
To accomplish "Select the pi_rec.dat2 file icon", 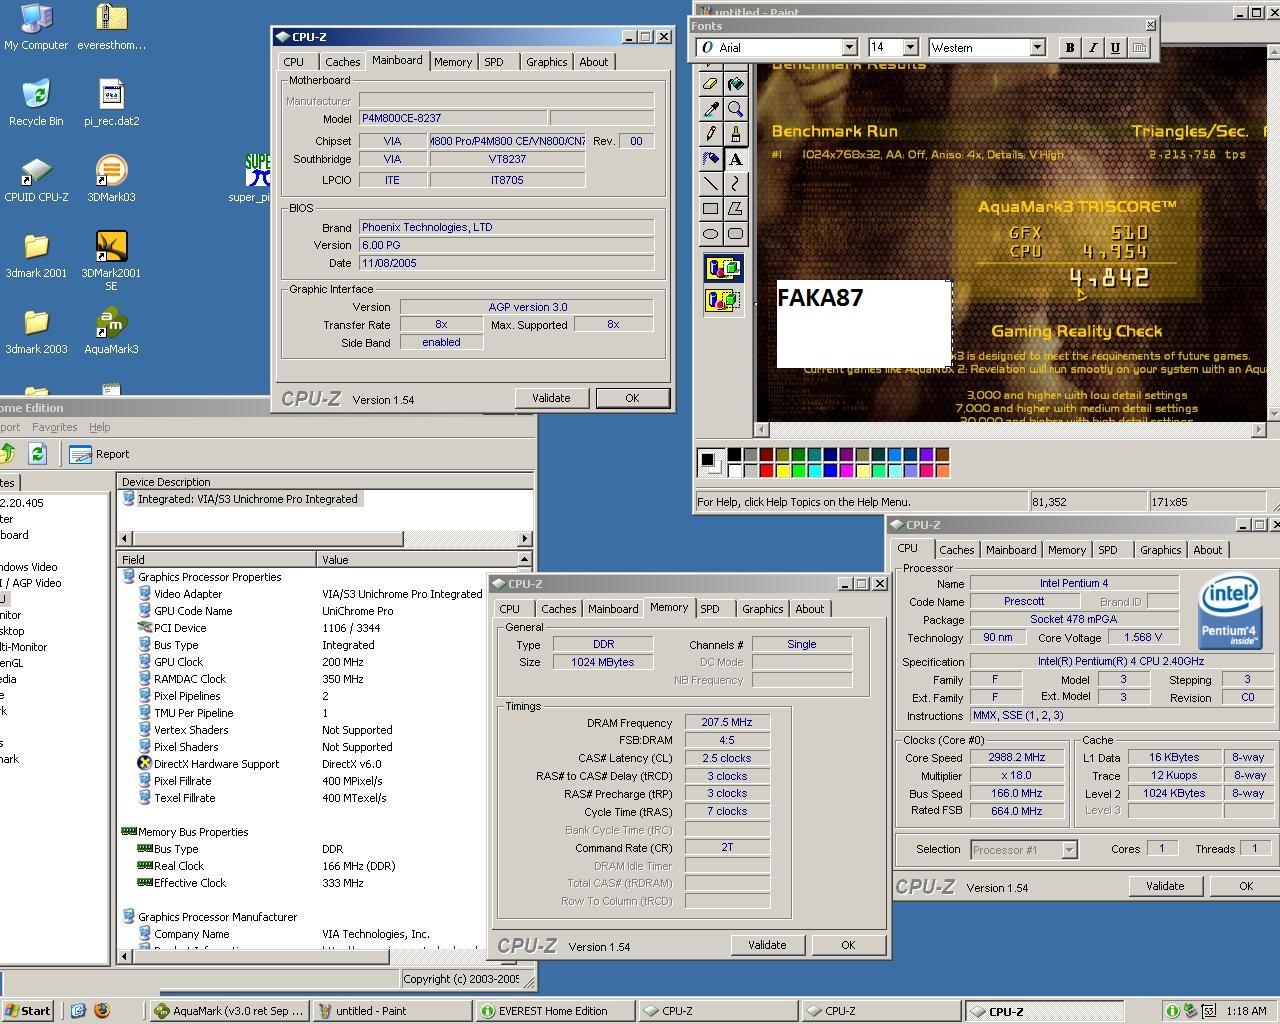I will coord(111,103).
